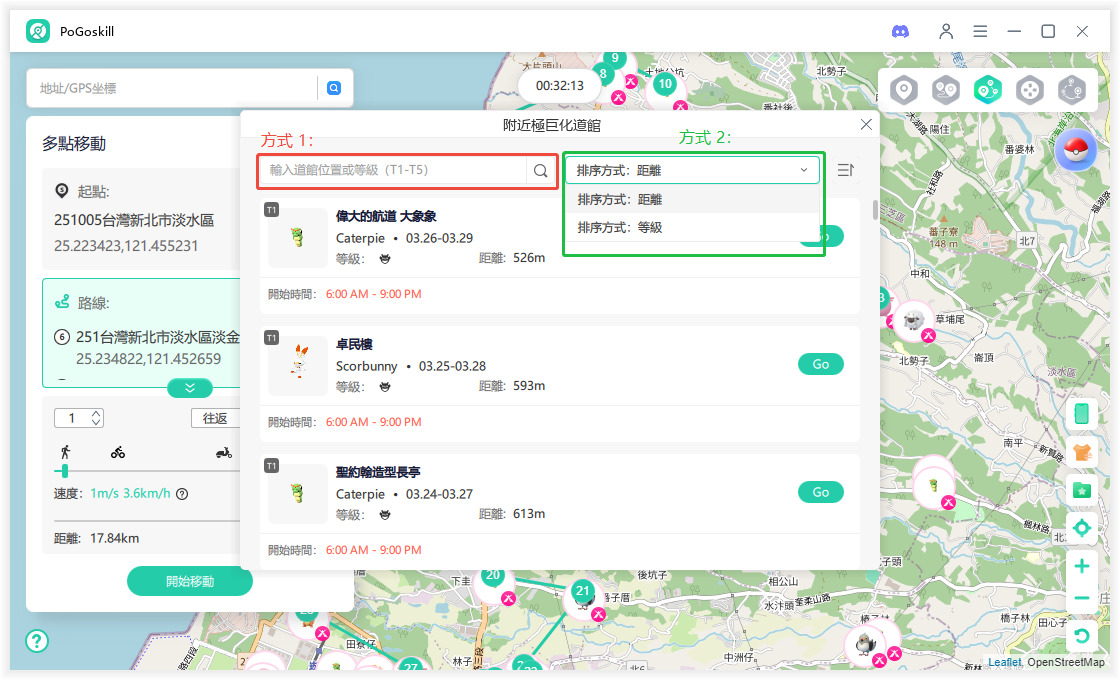The width and height of the screenshot is (1120, 680).
Task: Open the Discord icon in the title bar
Action: pyautogui.click(x=901, y=31)
